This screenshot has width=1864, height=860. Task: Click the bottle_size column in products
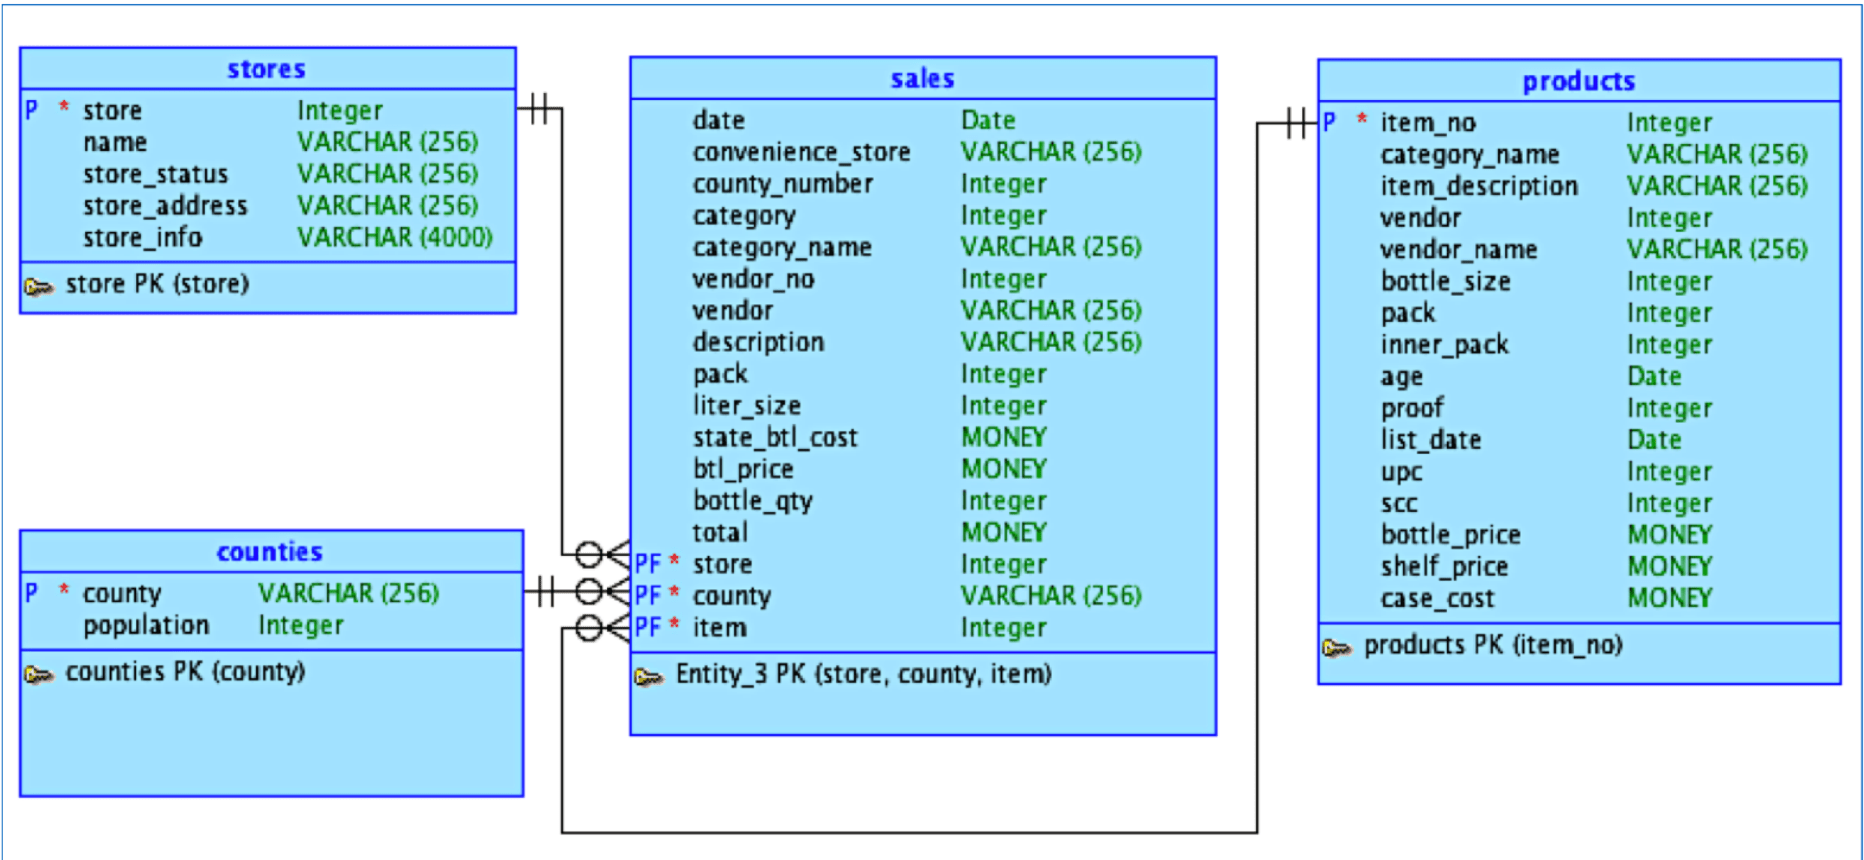click(x=1445, y=282)
